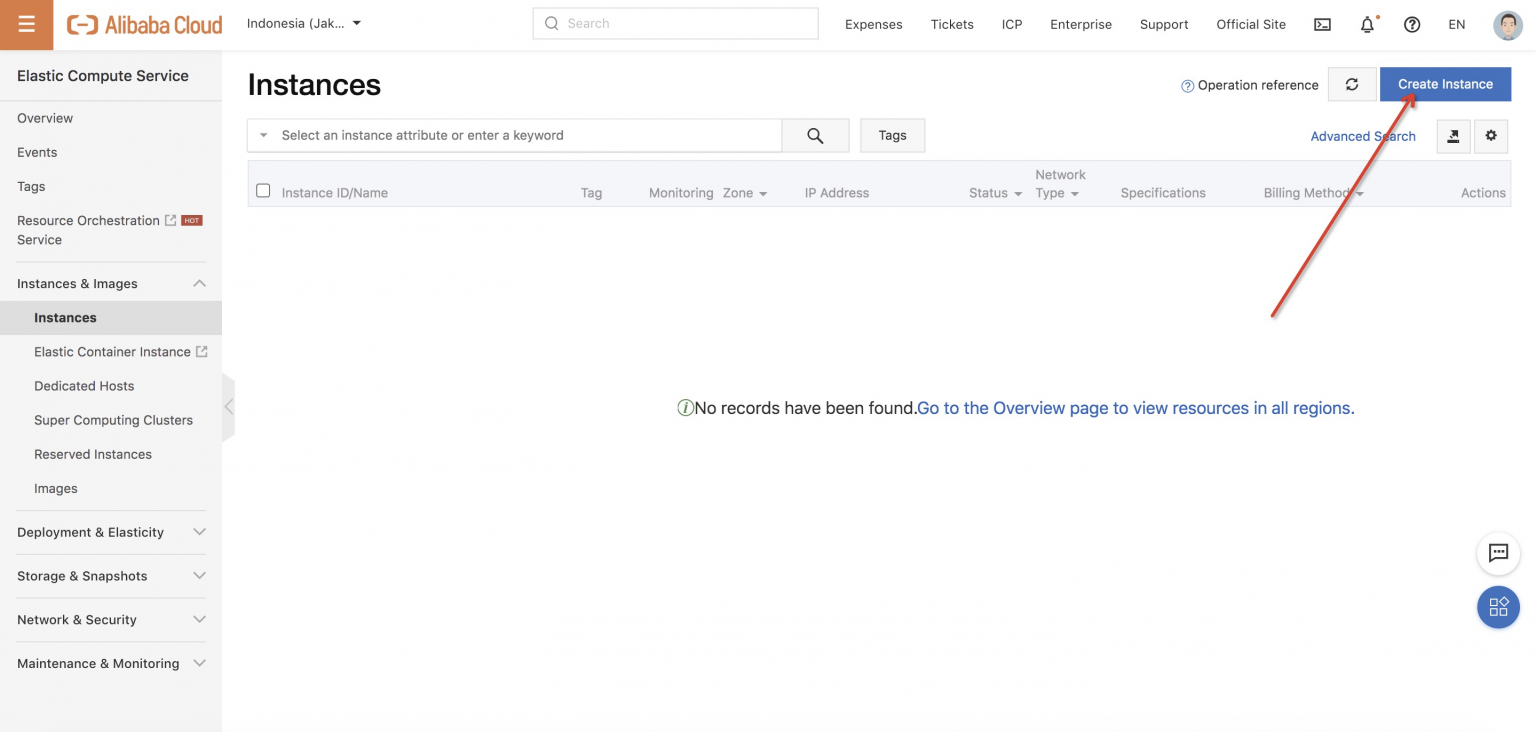Export instance list with download icon

click(x=1453, y=136)
